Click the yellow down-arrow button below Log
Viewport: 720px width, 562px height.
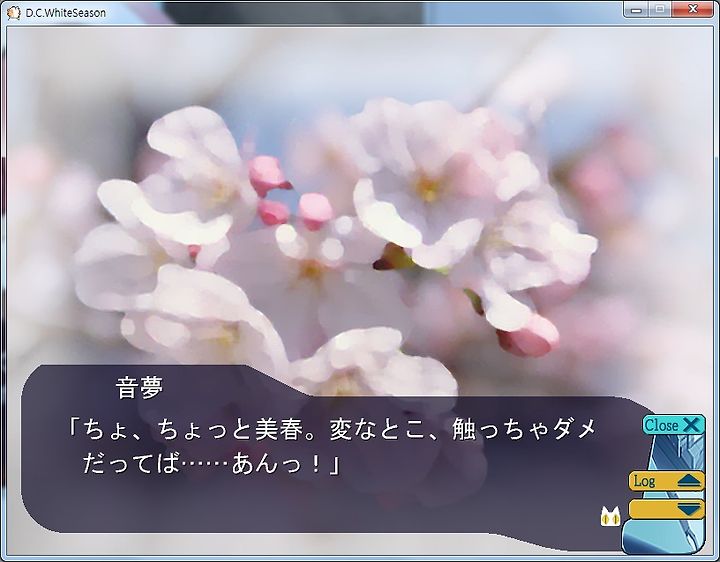[x=667, y=509]
